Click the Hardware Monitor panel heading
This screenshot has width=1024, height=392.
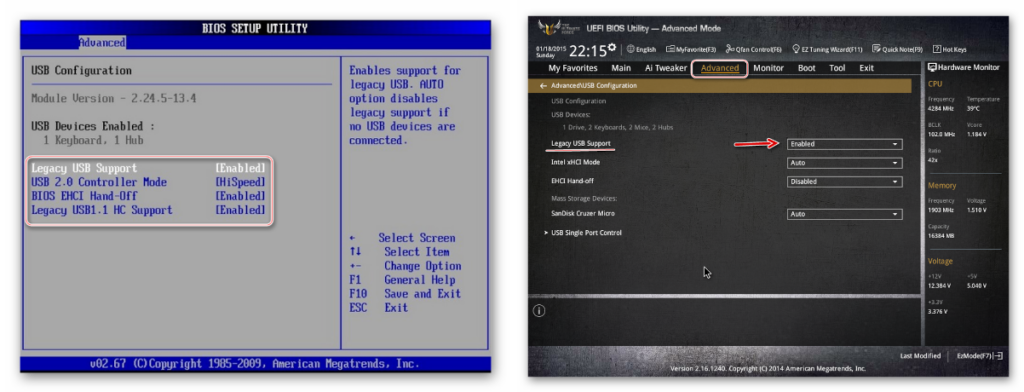click(x=964, y=68)
